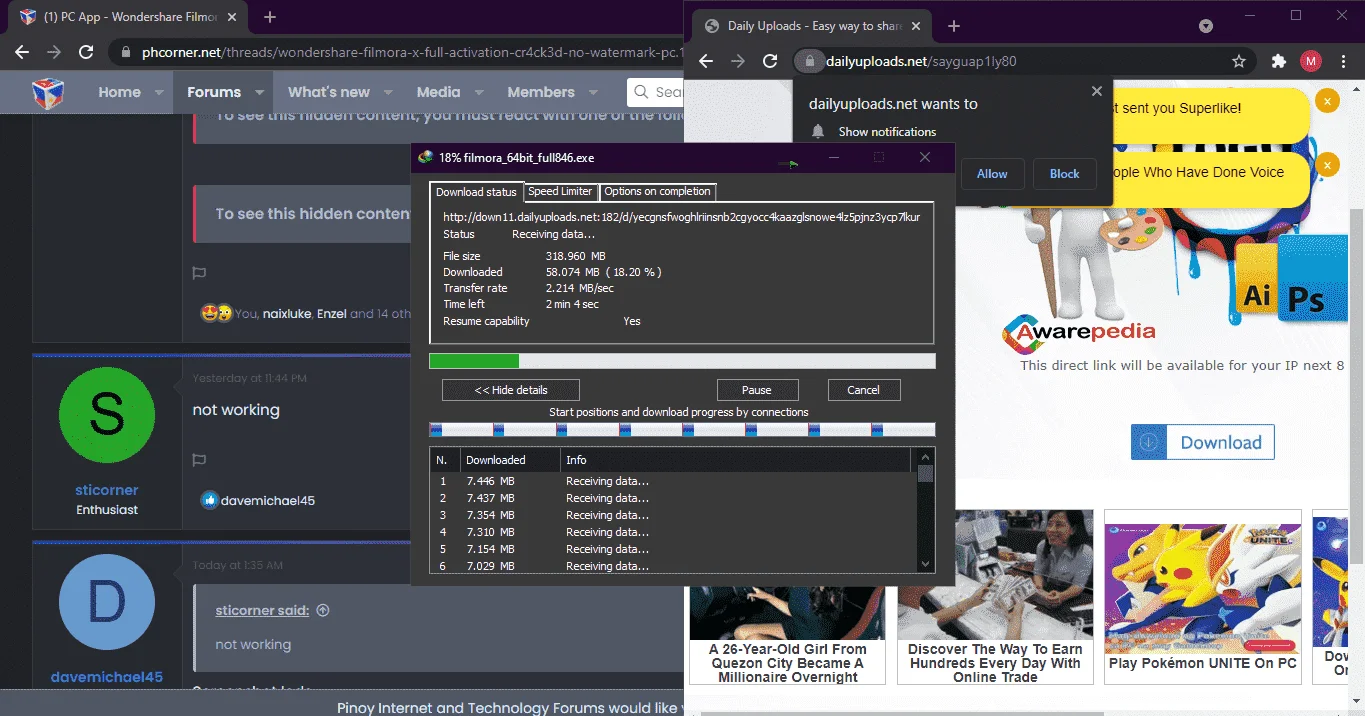The height and width of the screenshot is (716, 1365).
Task: Pause the filmora download
Action: pos(757,390)
